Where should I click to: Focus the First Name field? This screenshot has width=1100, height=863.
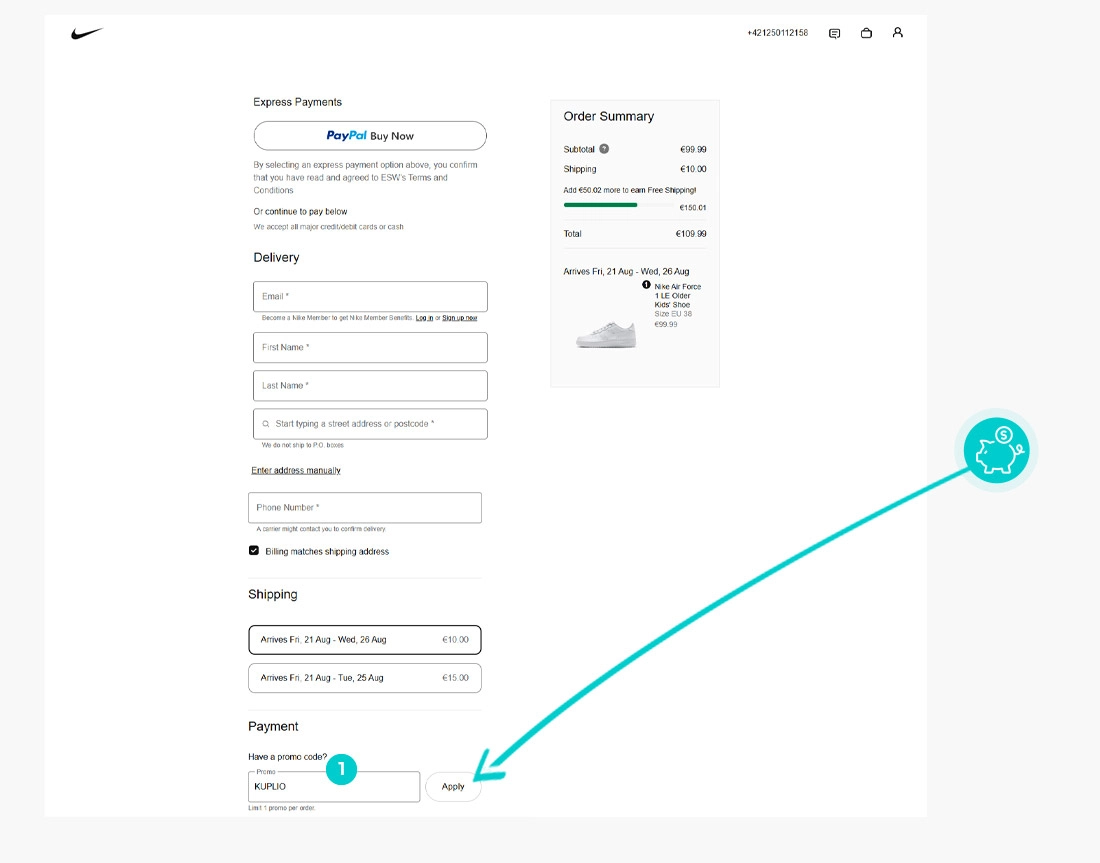click(370, 347)
